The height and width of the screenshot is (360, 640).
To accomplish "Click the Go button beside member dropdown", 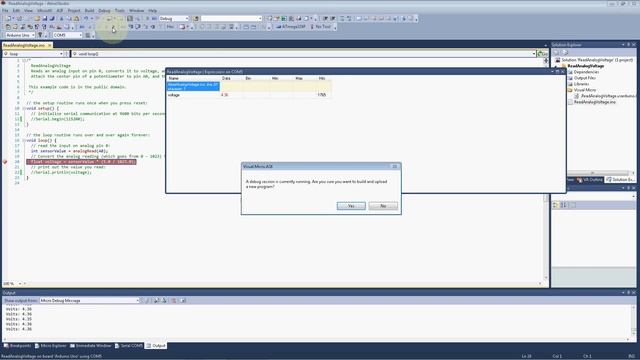I will [543, 54].
